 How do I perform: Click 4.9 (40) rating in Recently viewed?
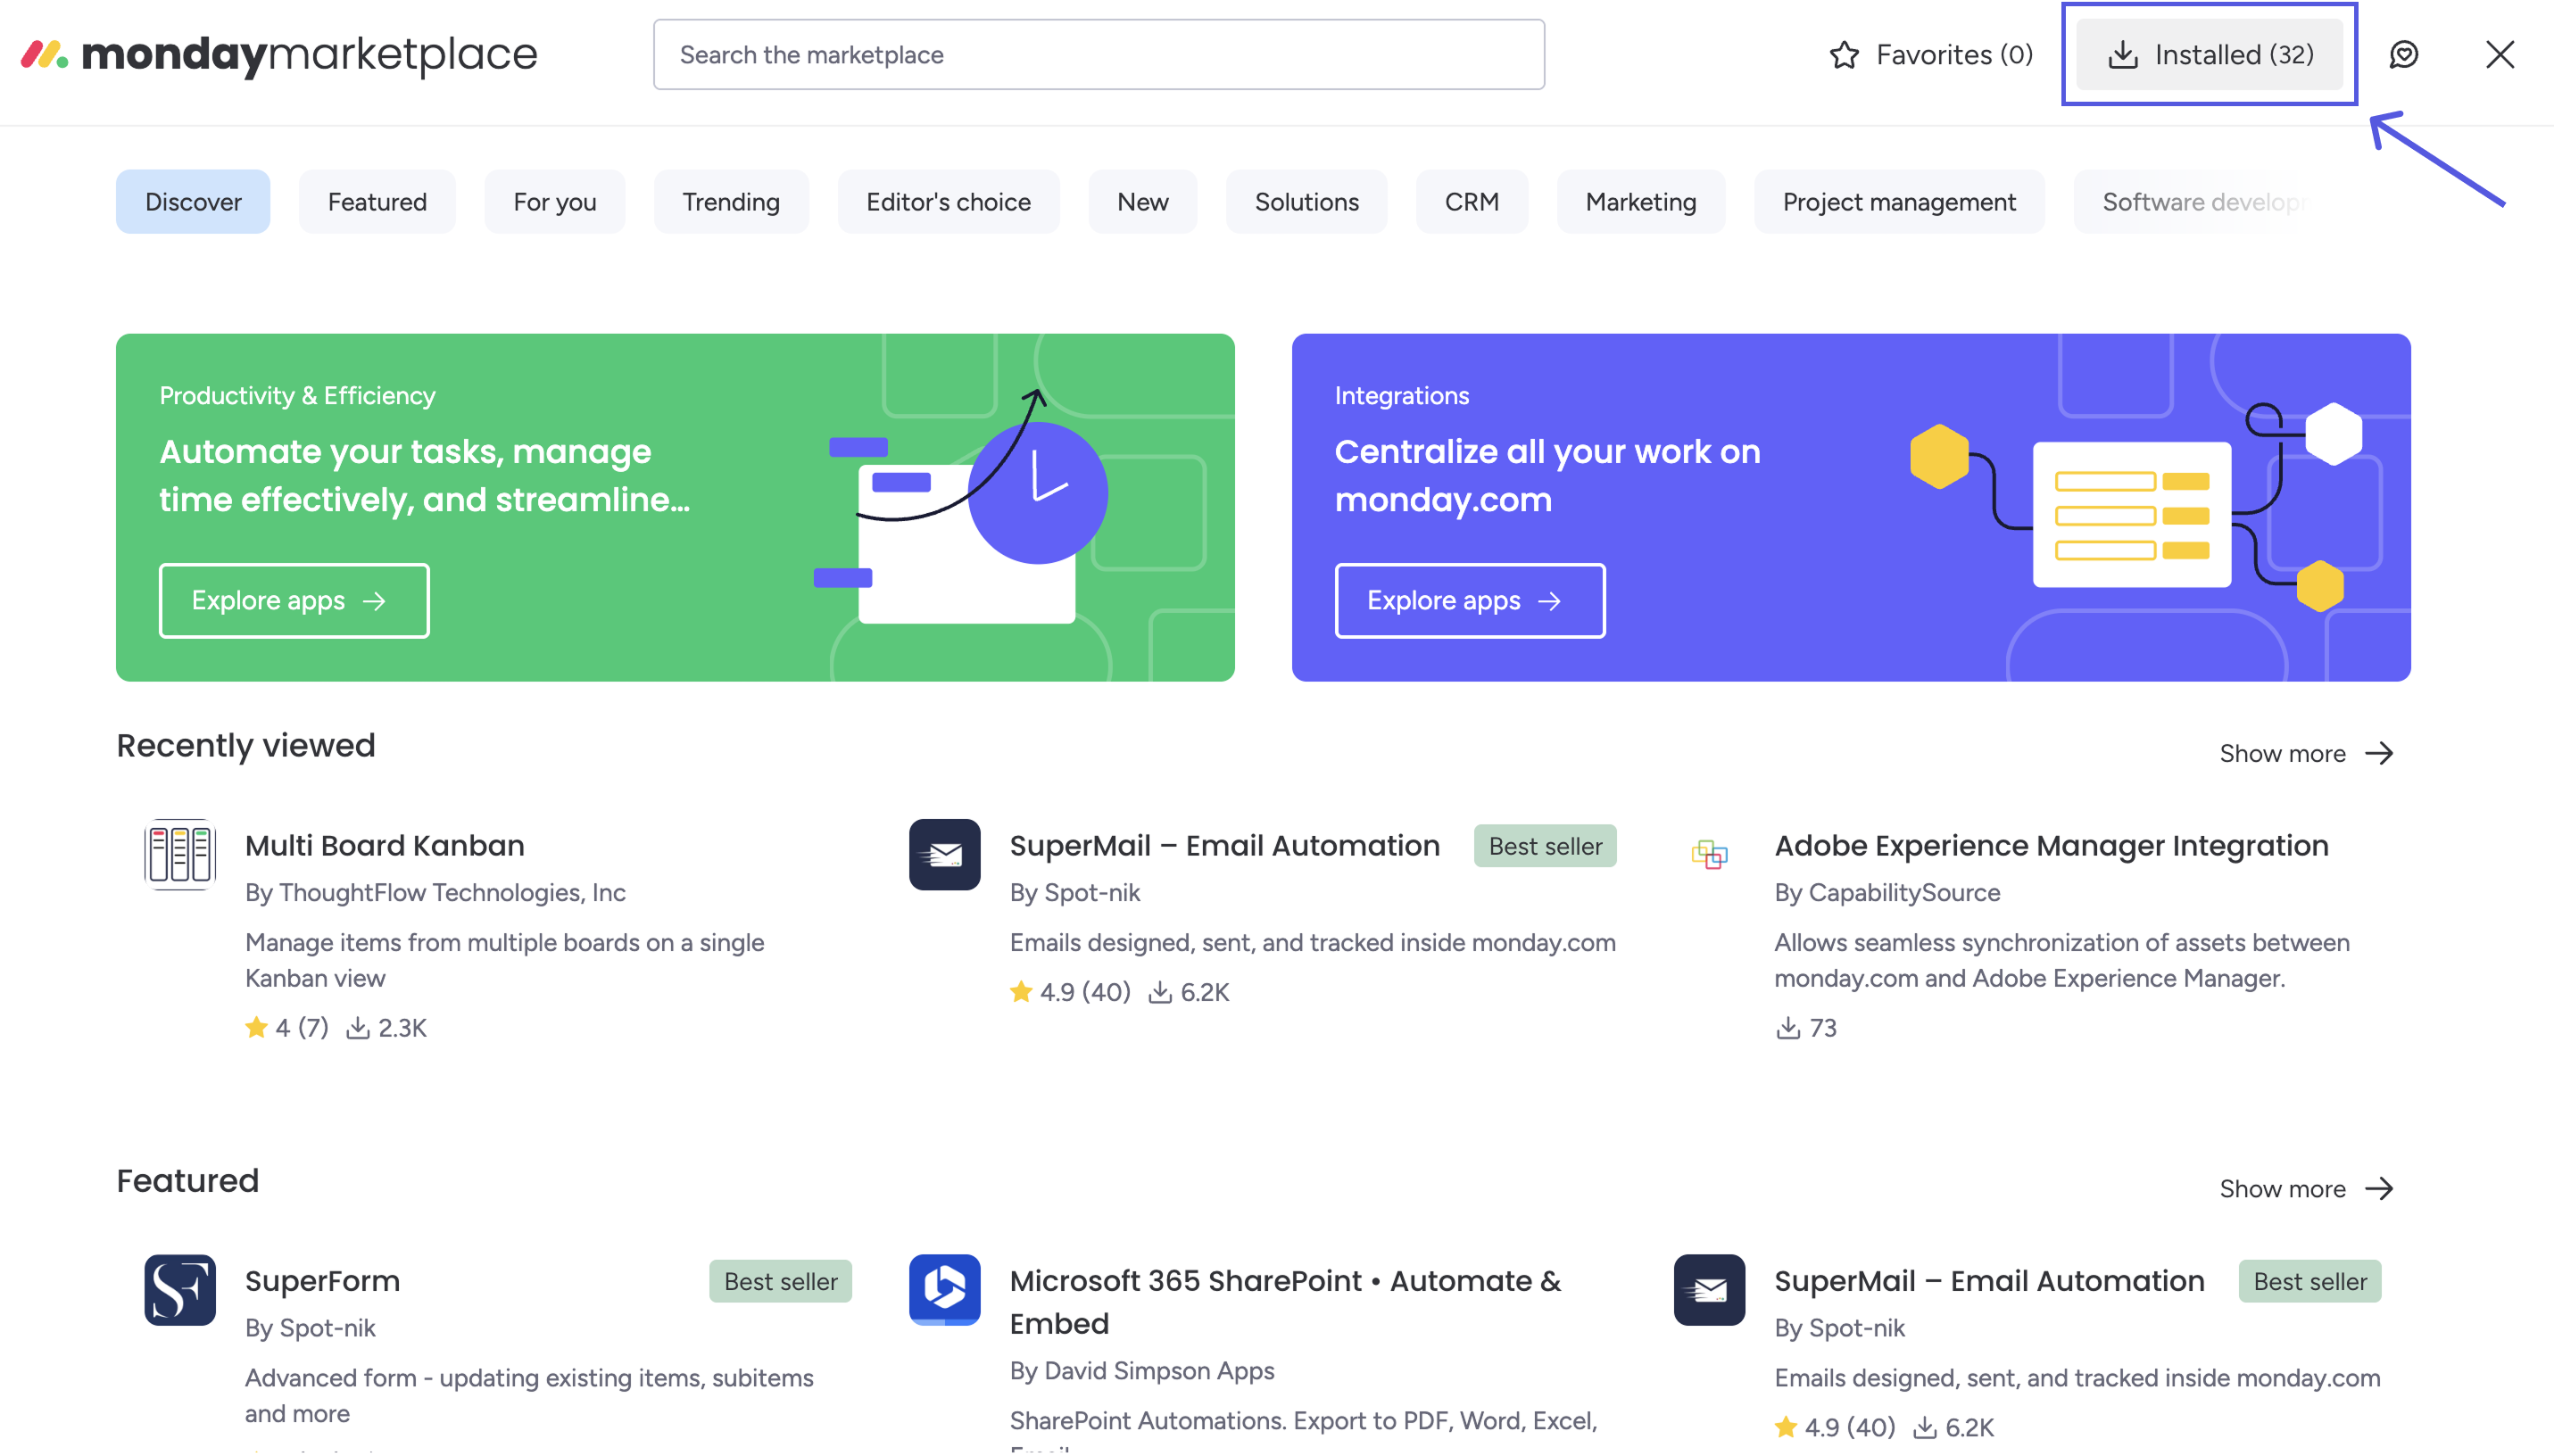pyautogui.click(x=1070, y=992)
